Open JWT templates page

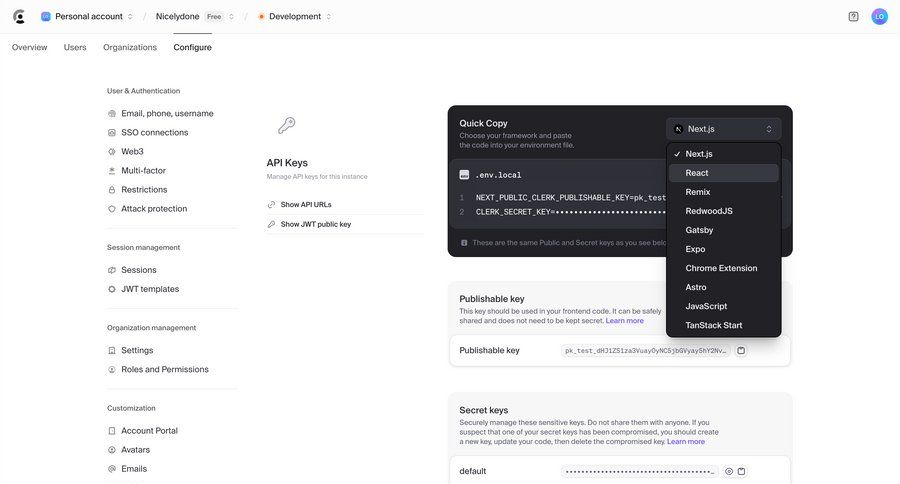150,289
